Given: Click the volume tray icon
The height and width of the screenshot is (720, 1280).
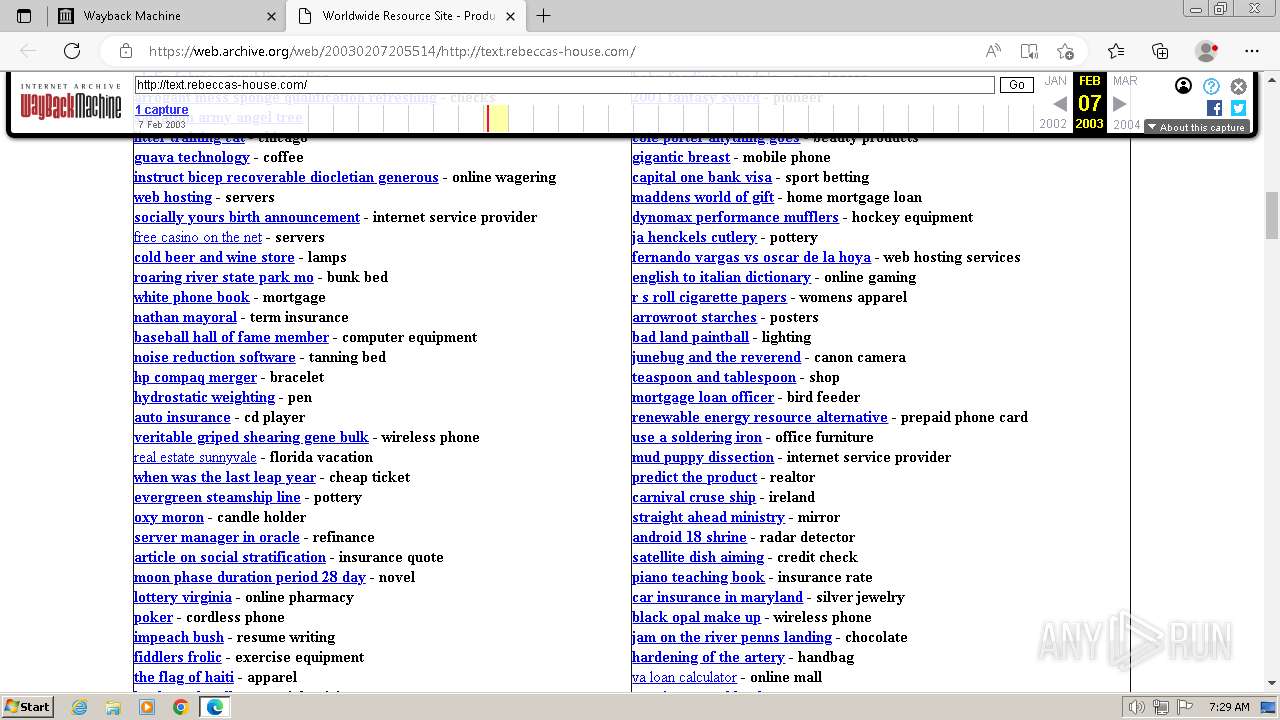Looking at the screenshot, I should 1136,707.
